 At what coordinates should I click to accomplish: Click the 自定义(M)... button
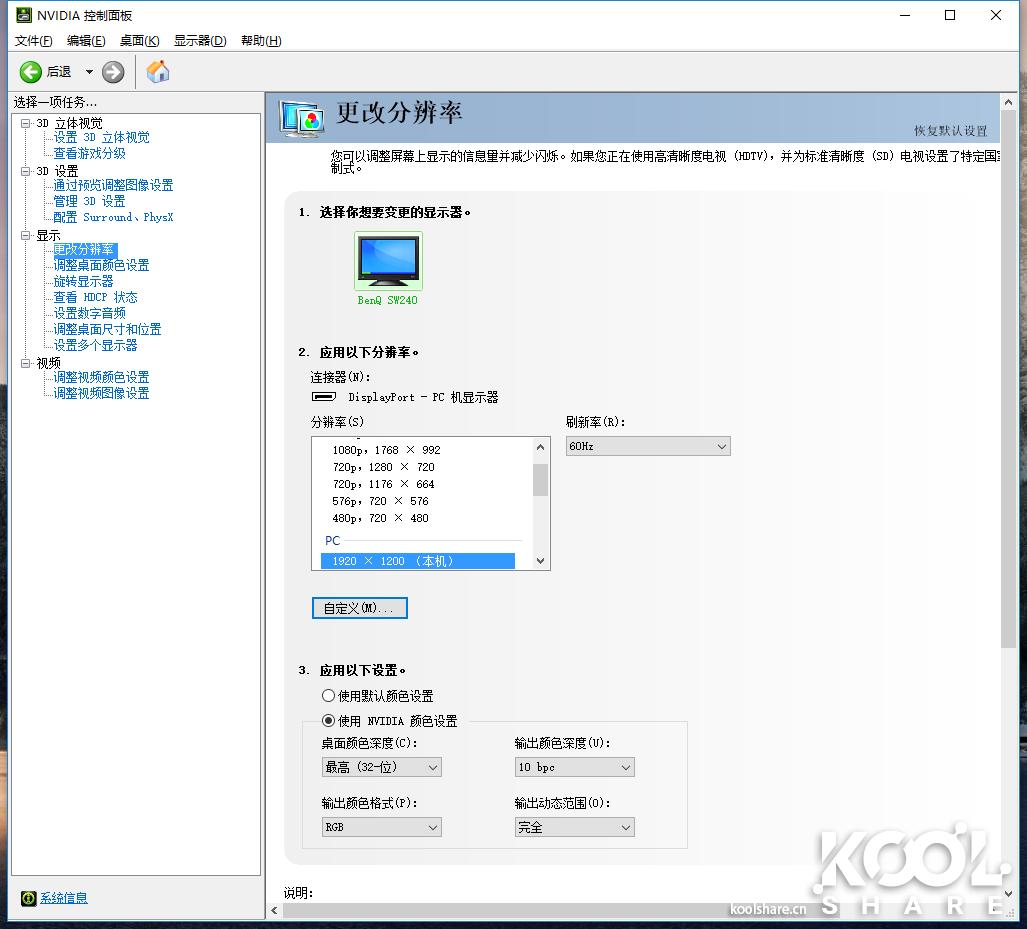(359, 607)
